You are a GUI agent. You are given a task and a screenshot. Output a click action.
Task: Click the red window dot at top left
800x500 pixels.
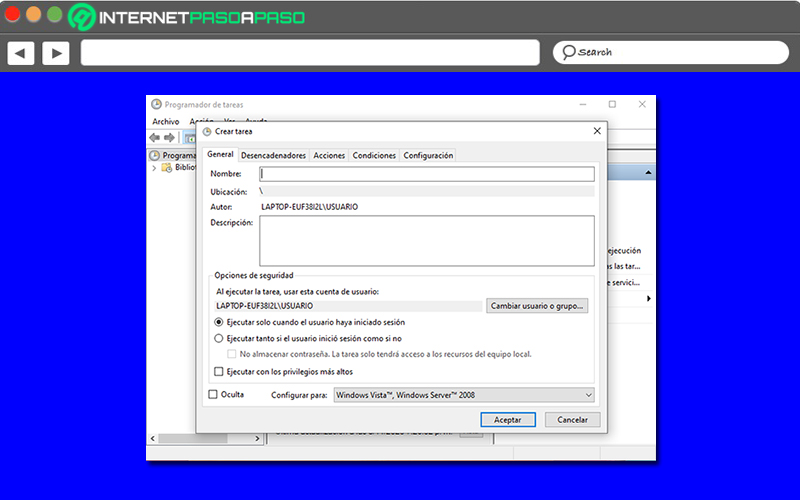click(x=12, y=14)
